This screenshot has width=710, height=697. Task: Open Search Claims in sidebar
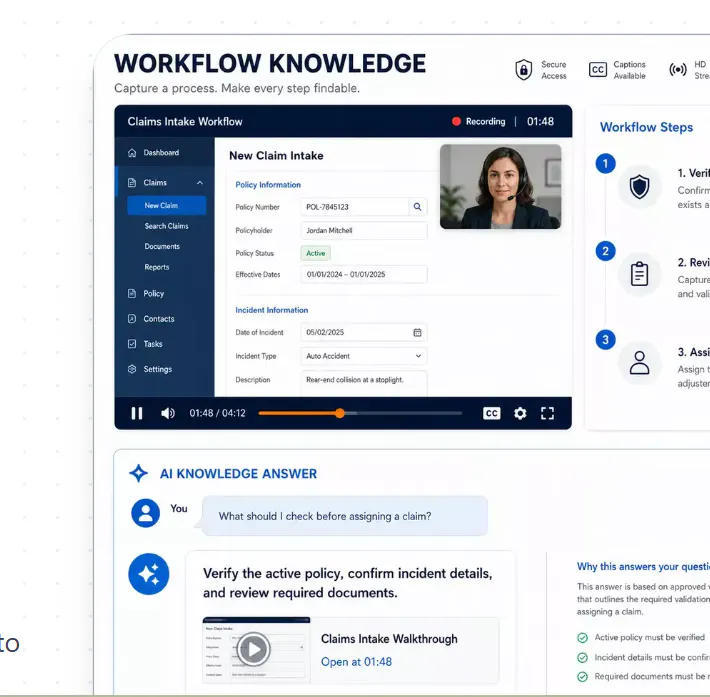coord(166,226)
